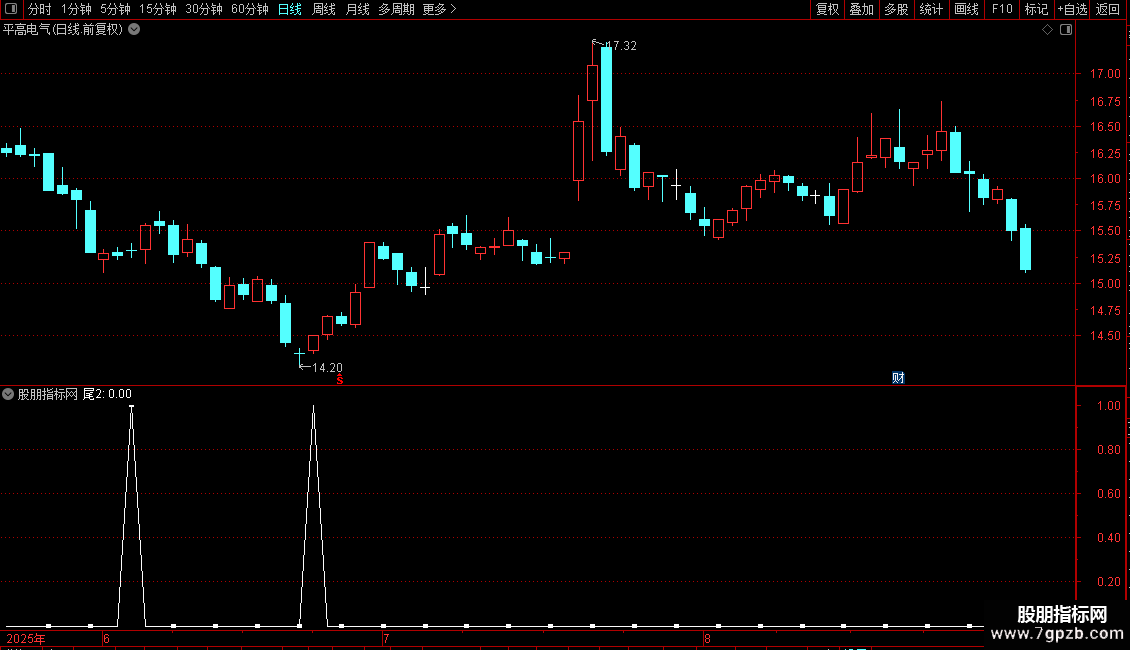
Task: Select the 60分钟 period
Action: point(250,9)
